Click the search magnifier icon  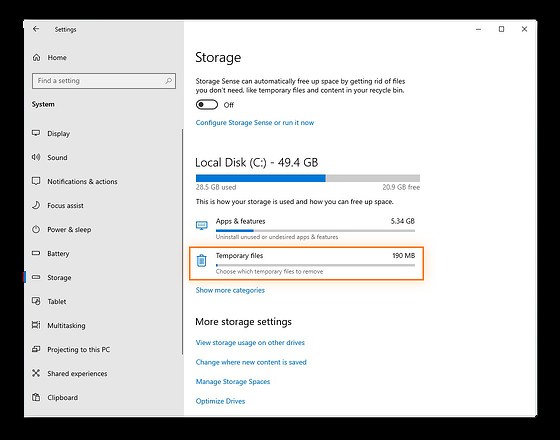pyautogui.click(x=169, y=81)
